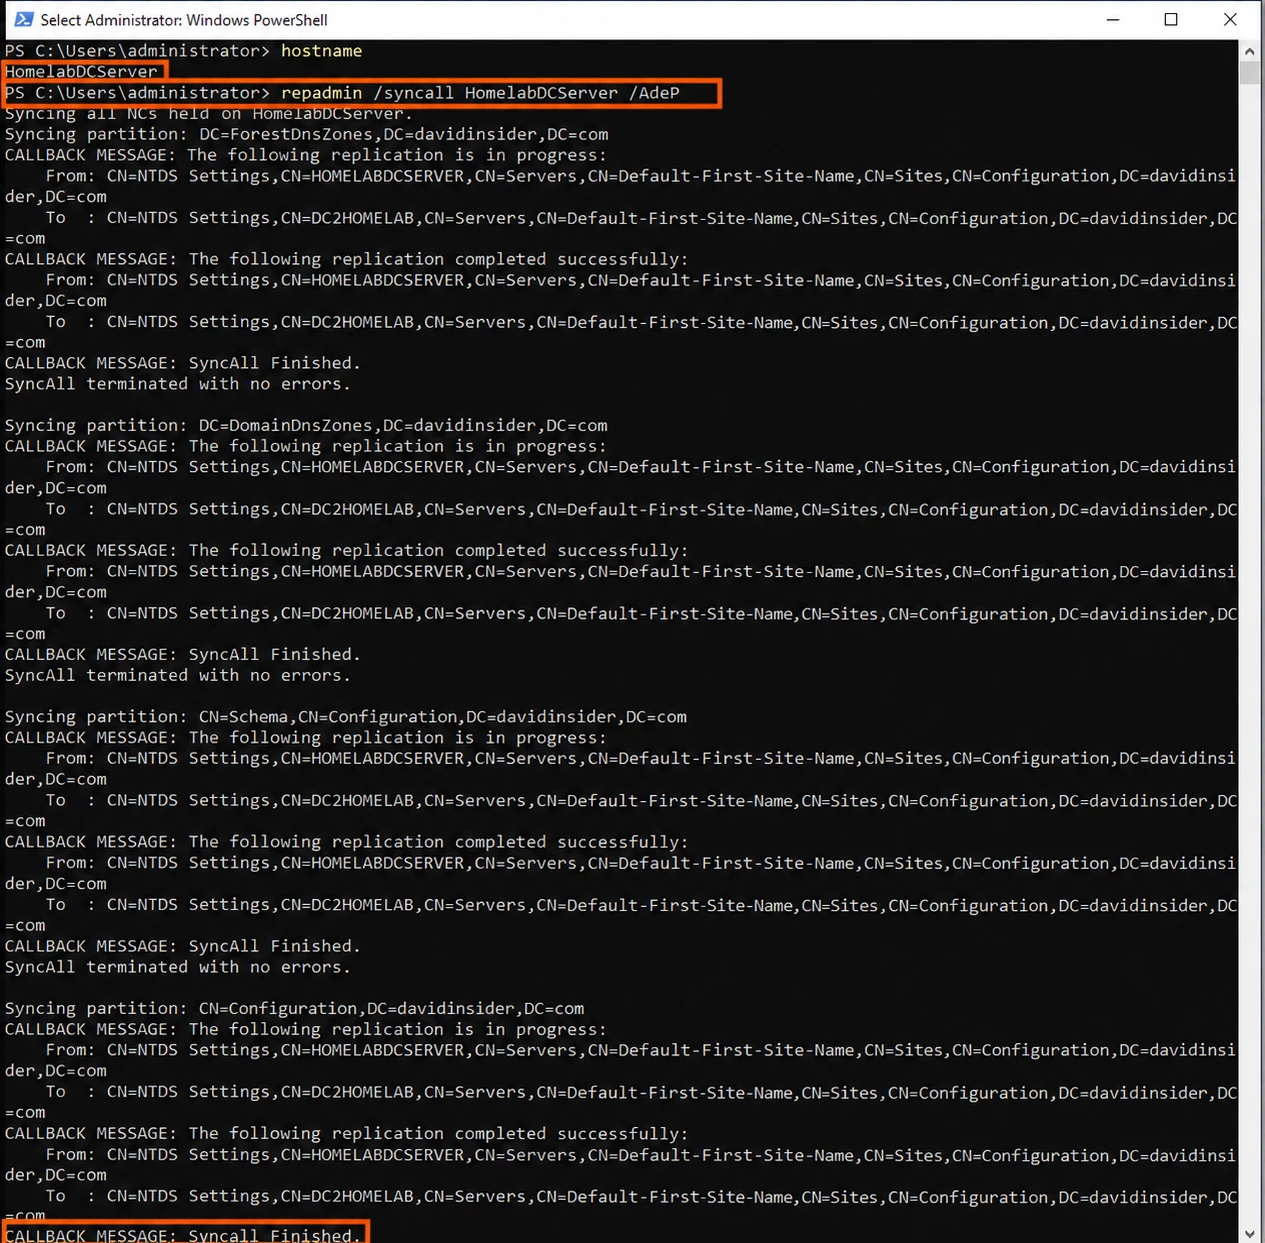Screen dimensions: 1265x1243
Task: Click the window title 'Select Administrator: Windows PowerShell'
Action: coord(184,20)
